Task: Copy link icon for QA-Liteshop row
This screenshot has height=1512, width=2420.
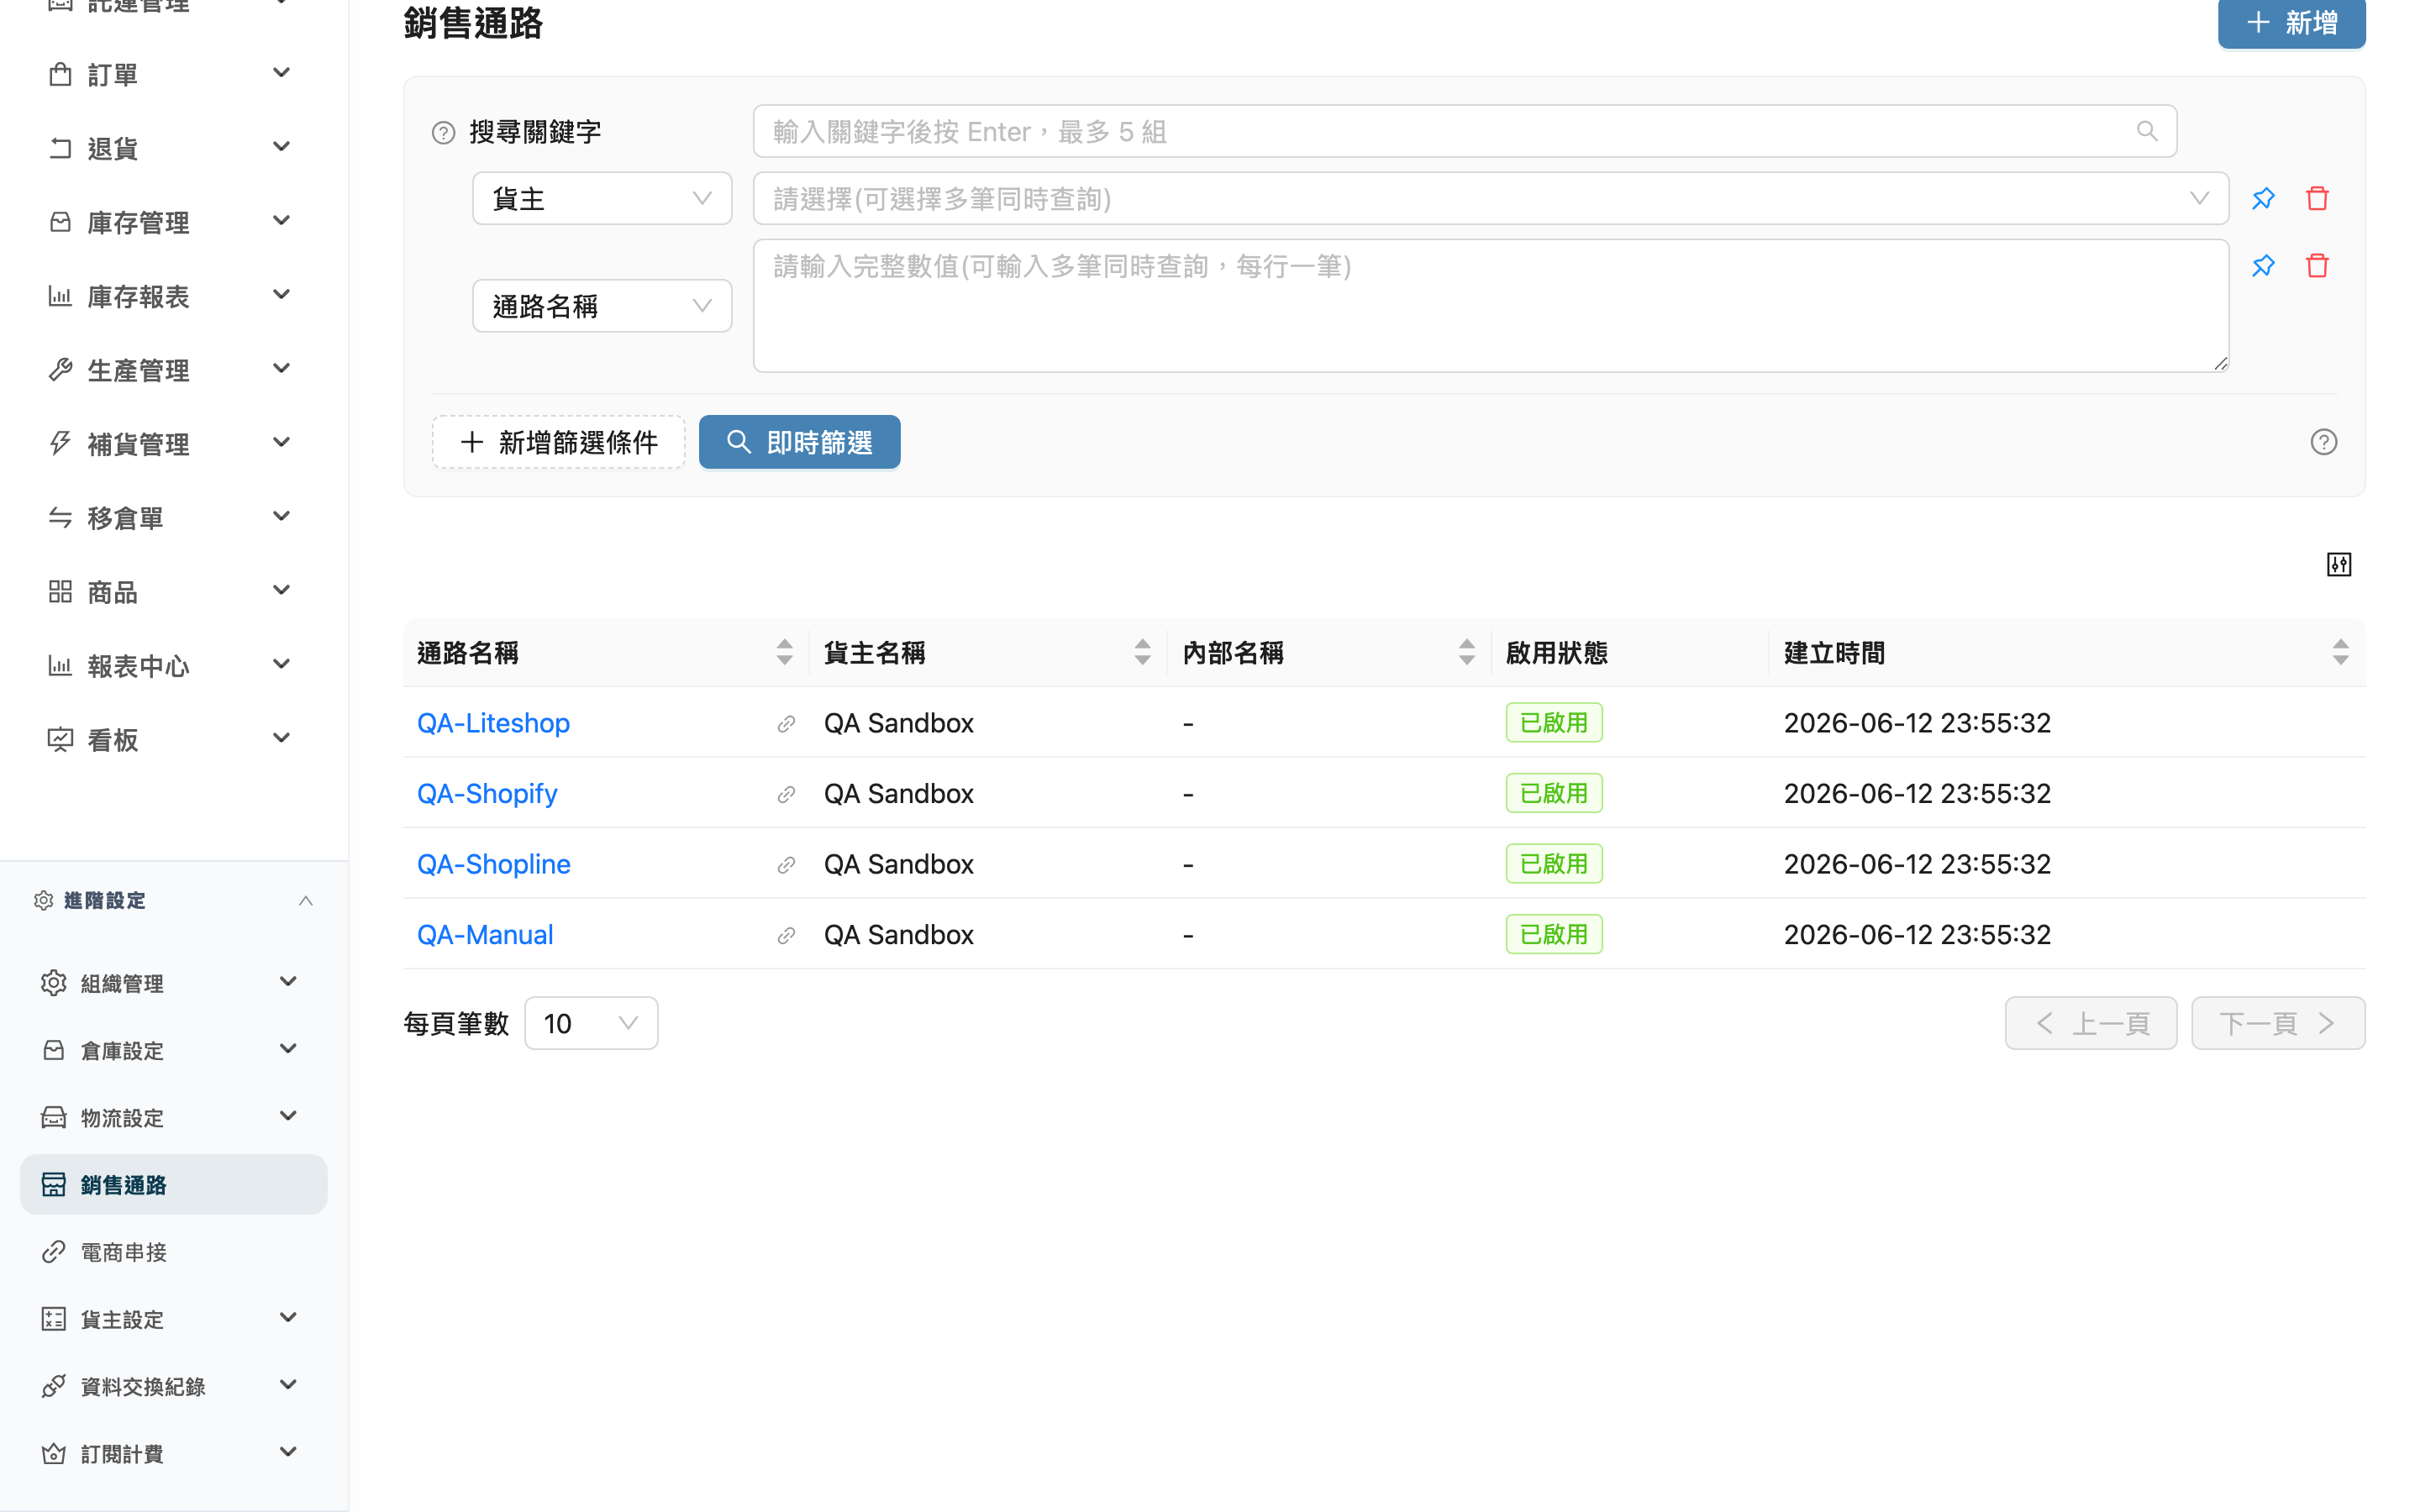Action: (786, 723)
